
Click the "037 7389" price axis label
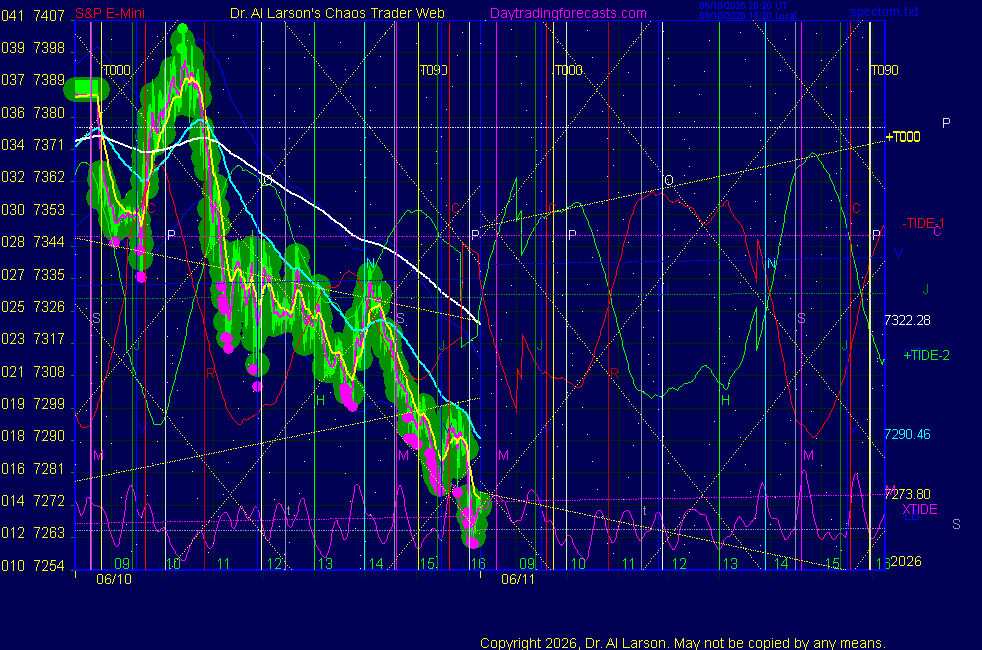click(x=33, y=80)
